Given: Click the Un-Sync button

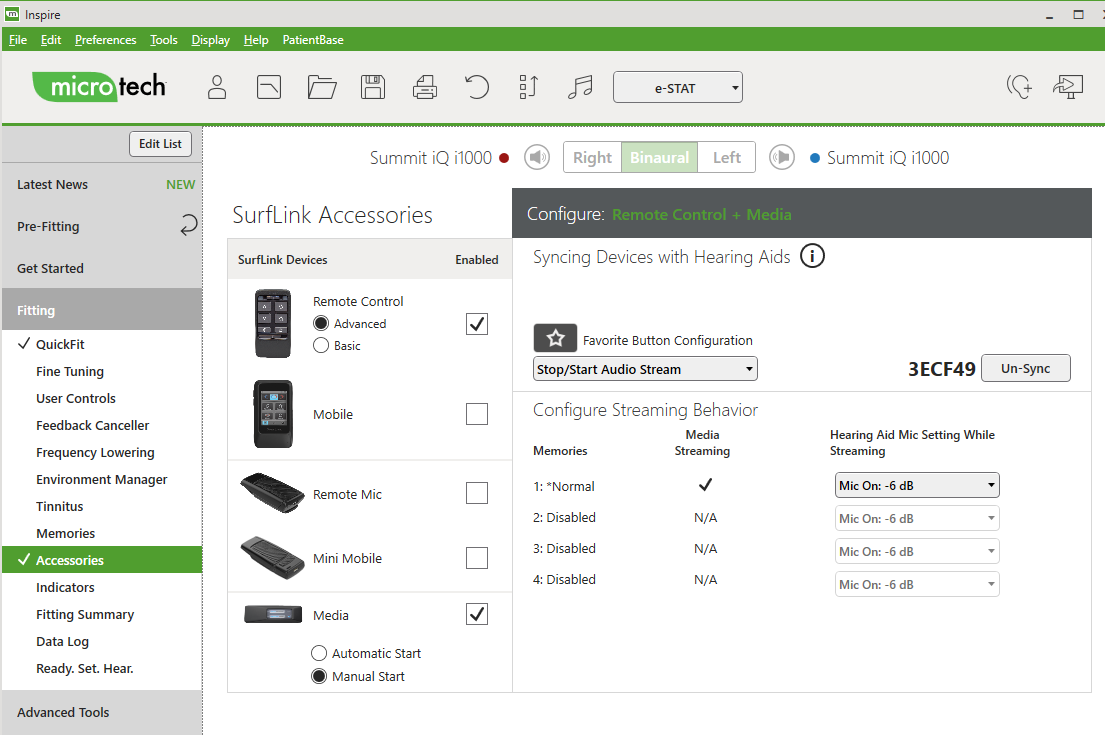Looking at the screenshot, I should point(1025,369).
